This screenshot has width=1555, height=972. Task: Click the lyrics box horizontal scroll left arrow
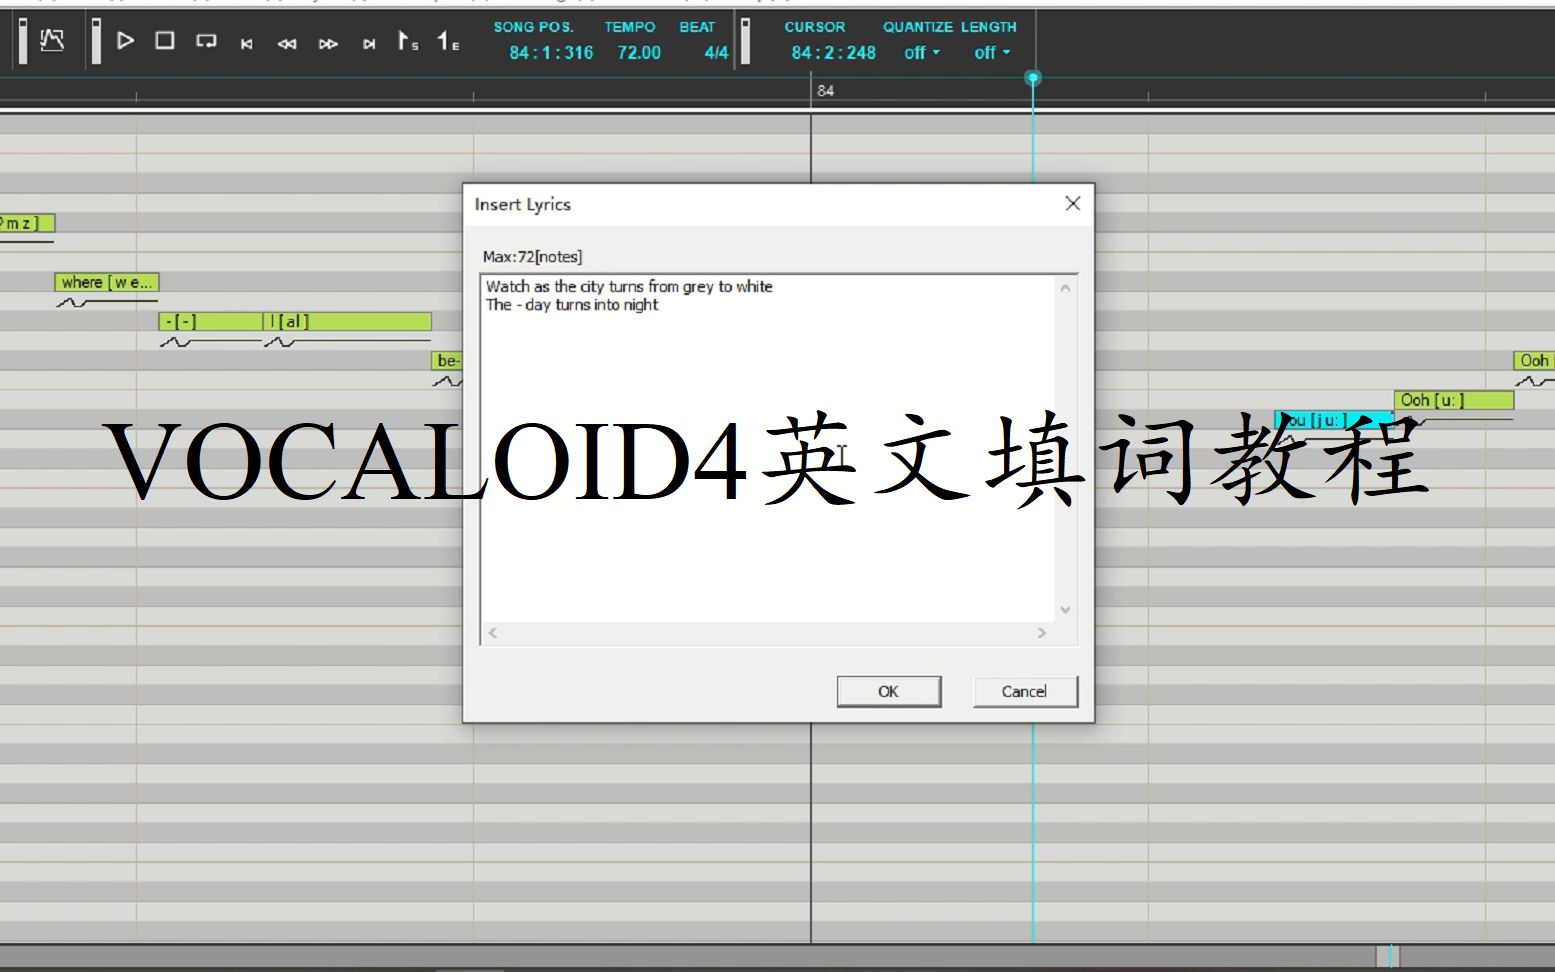point(492,633)
